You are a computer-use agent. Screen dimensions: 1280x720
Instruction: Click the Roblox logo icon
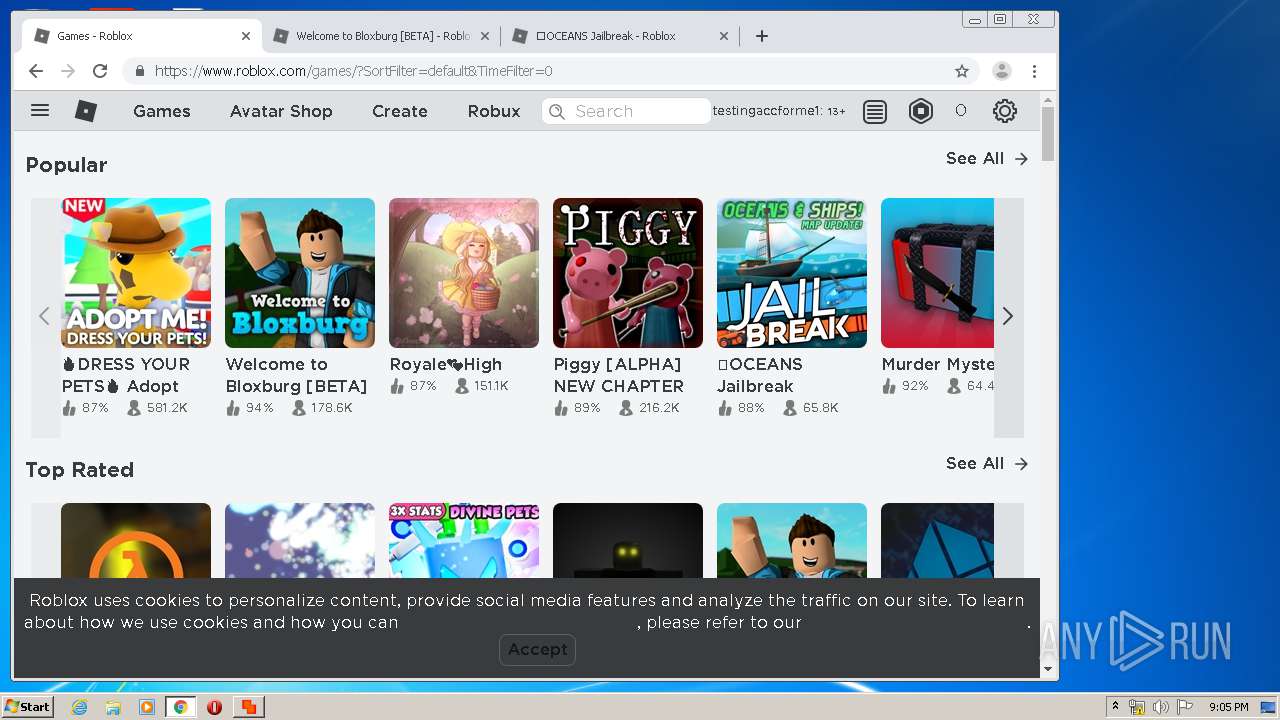tap(86, 111)
